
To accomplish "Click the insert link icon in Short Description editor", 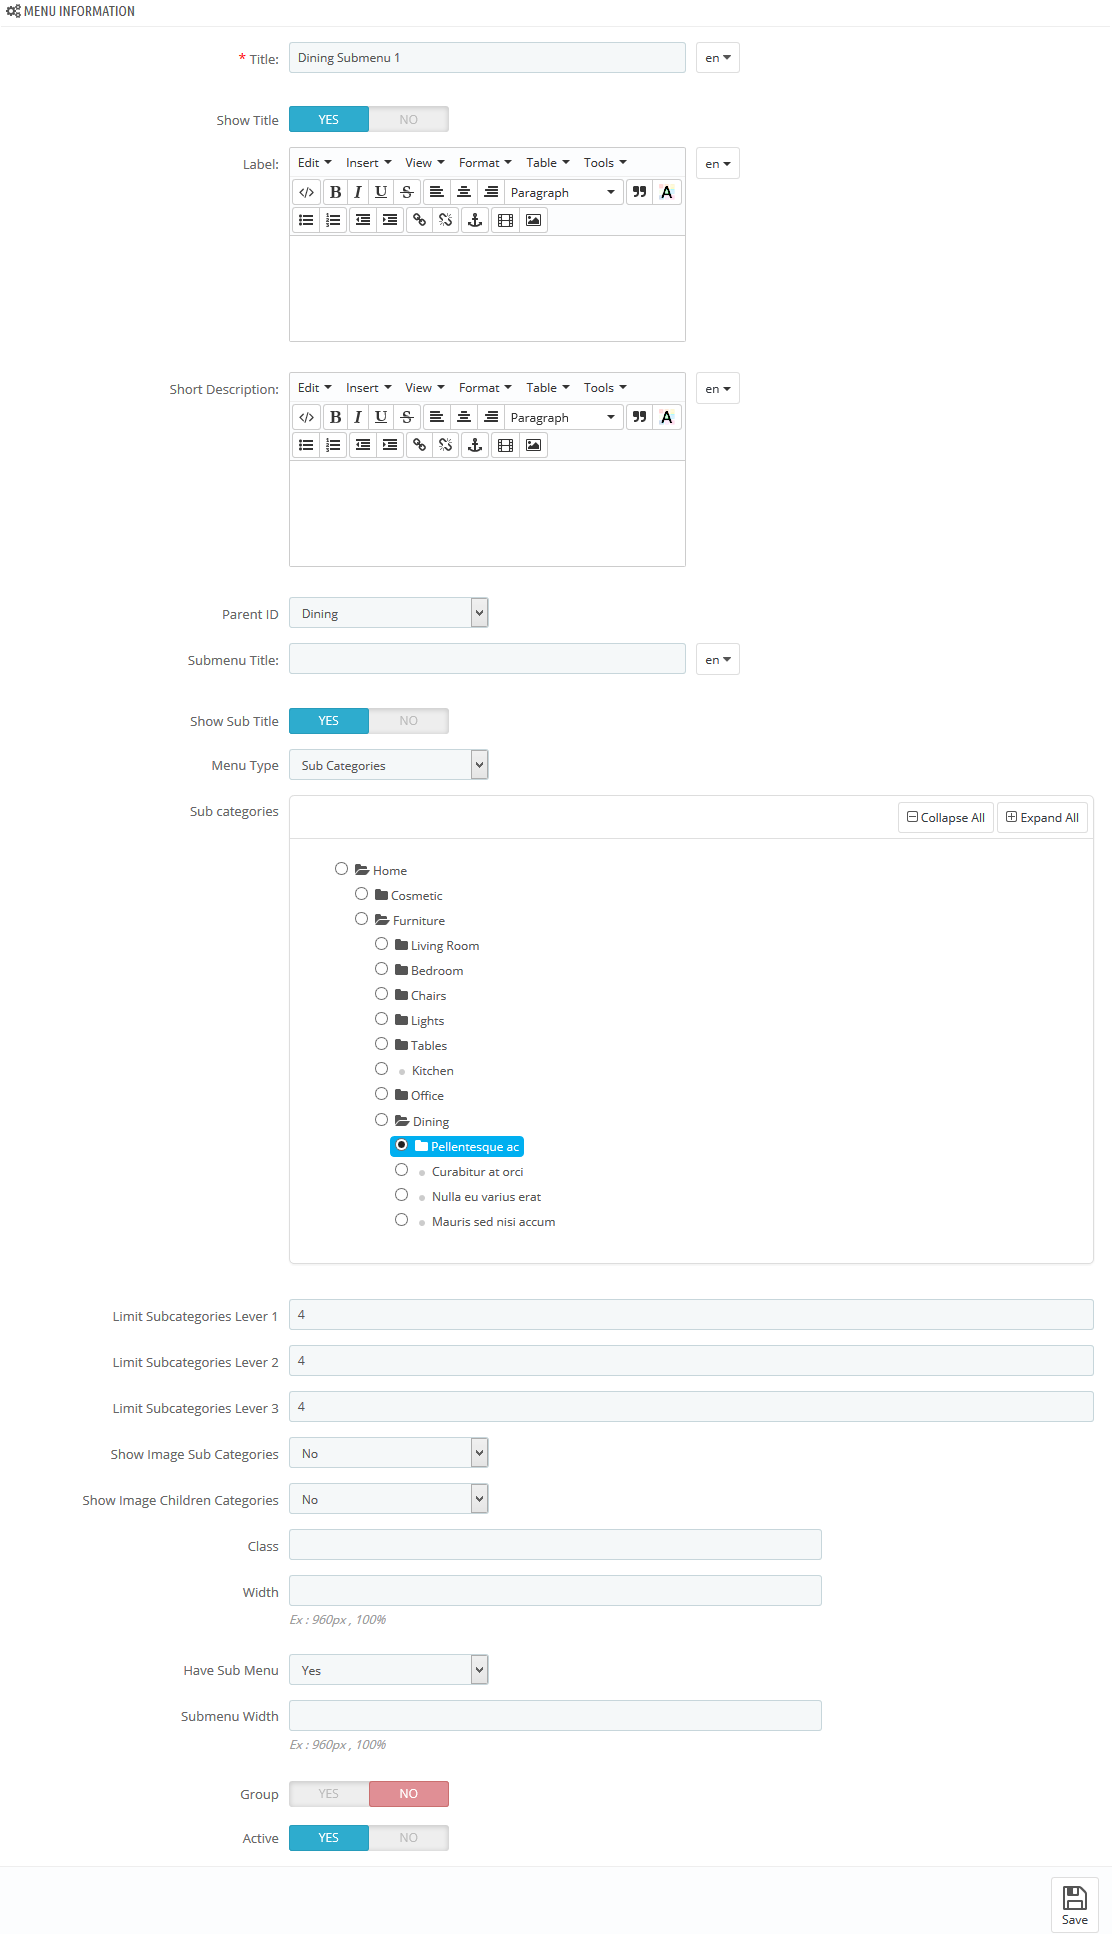I will 419,445.
